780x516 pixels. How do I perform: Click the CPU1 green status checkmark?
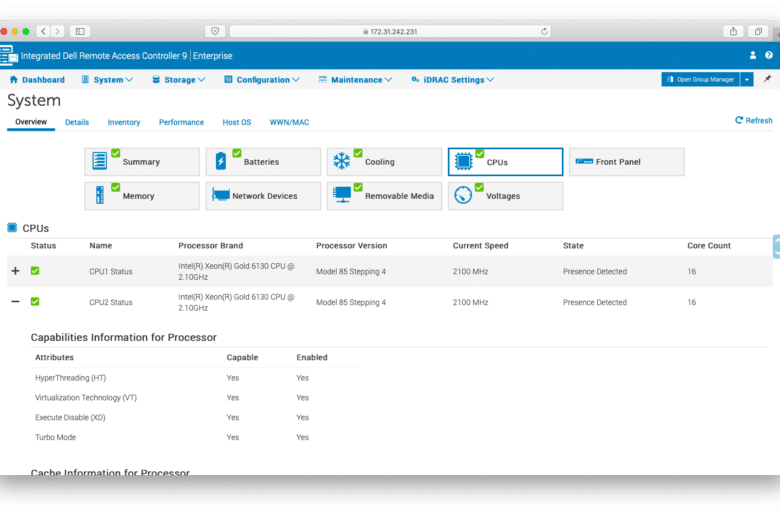[x=35, y=271]
